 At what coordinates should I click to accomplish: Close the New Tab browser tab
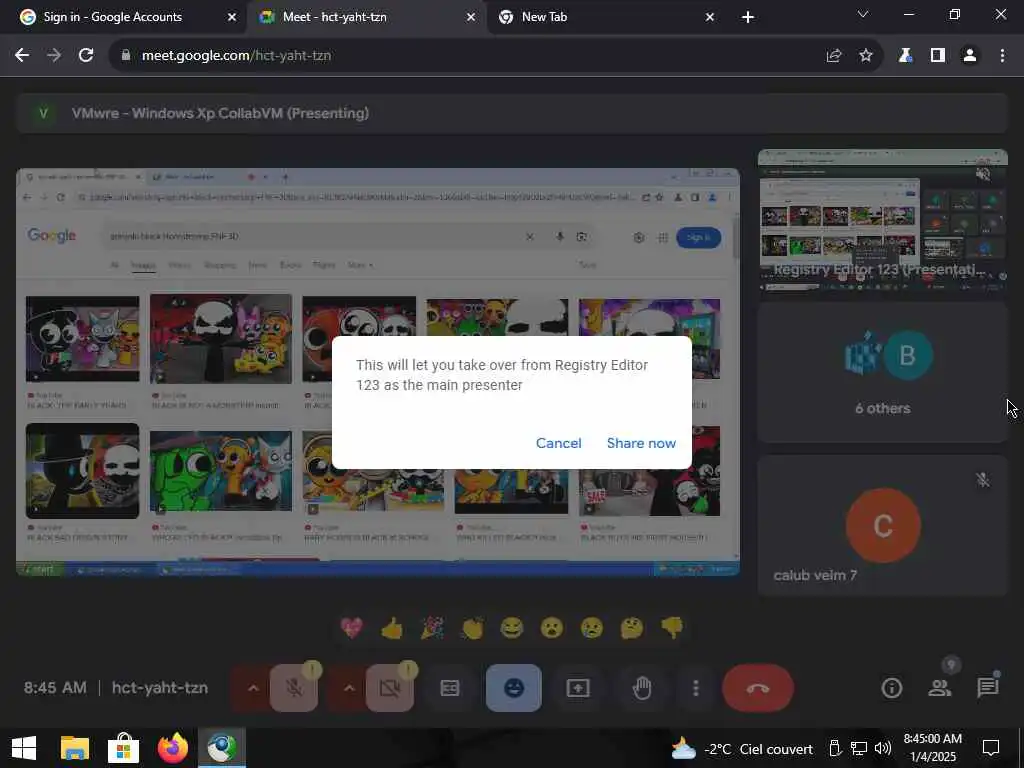coord(710,17)
